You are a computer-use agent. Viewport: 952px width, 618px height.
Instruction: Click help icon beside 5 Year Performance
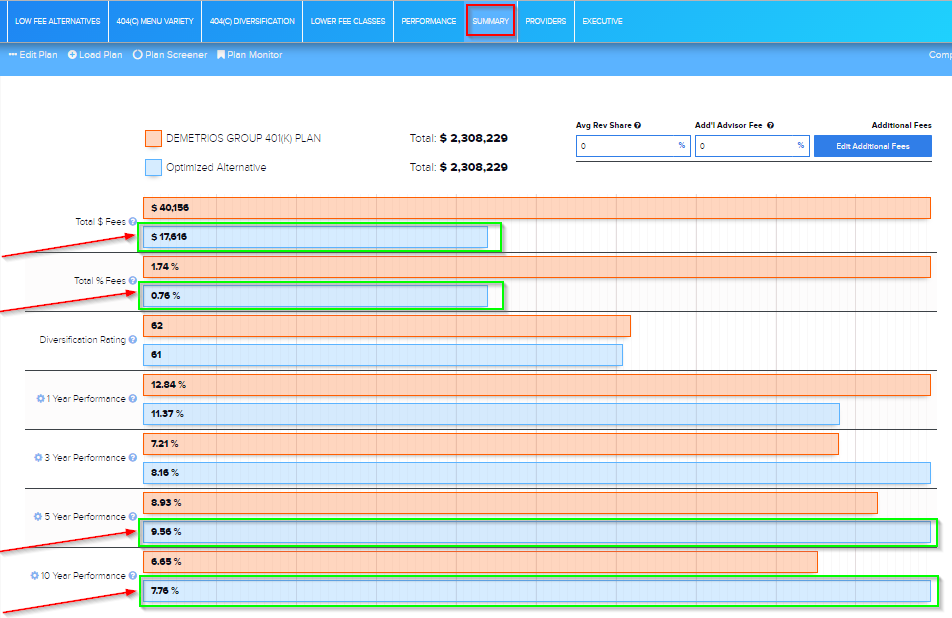[x=132, y=517]
